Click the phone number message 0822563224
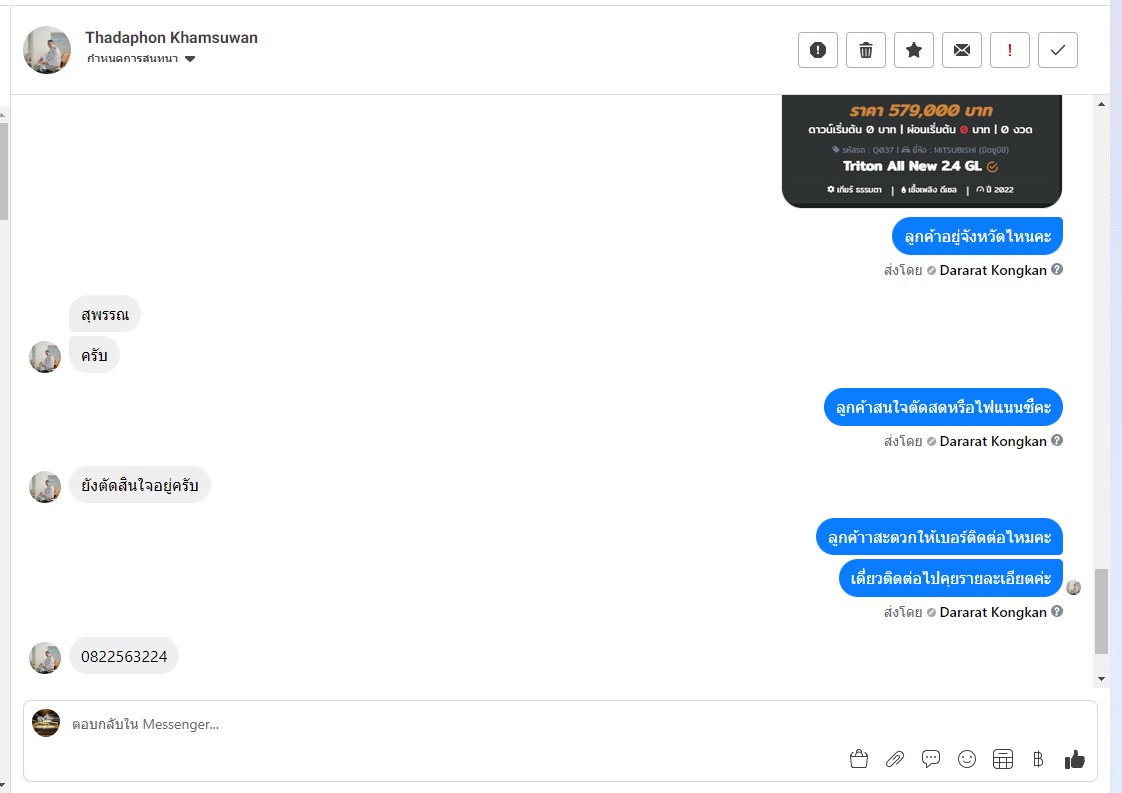1122x793 pixels. [124, 656]
